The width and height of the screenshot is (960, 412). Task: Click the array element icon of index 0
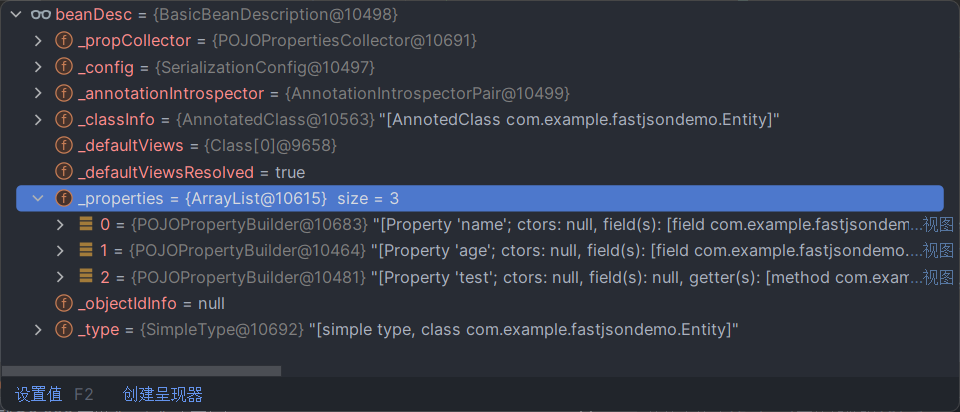[x=87, y=224]
